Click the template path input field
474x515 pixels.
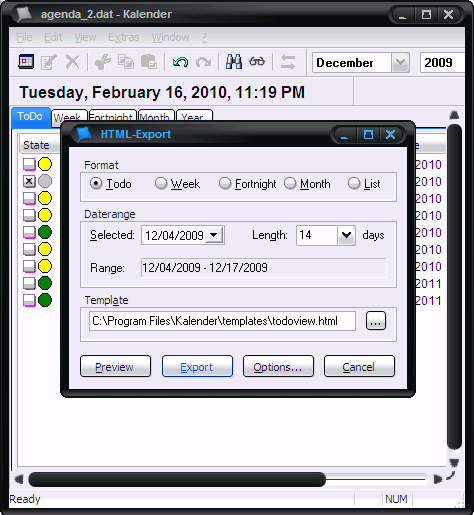click(222, 321)
